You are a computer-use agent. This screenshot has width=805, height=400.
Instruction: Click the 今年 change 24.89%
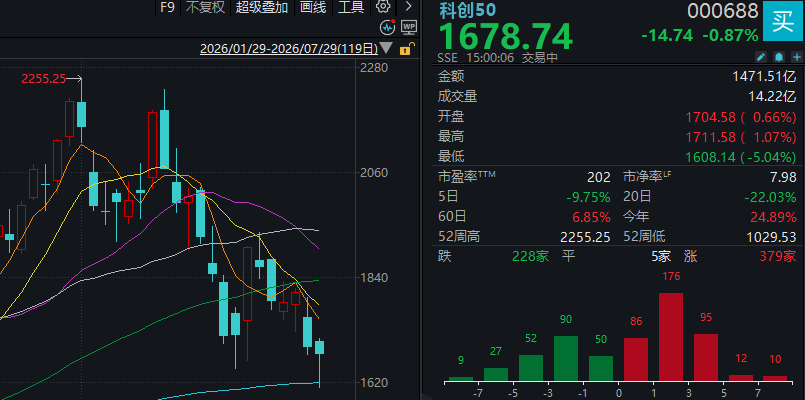point(773,217)
